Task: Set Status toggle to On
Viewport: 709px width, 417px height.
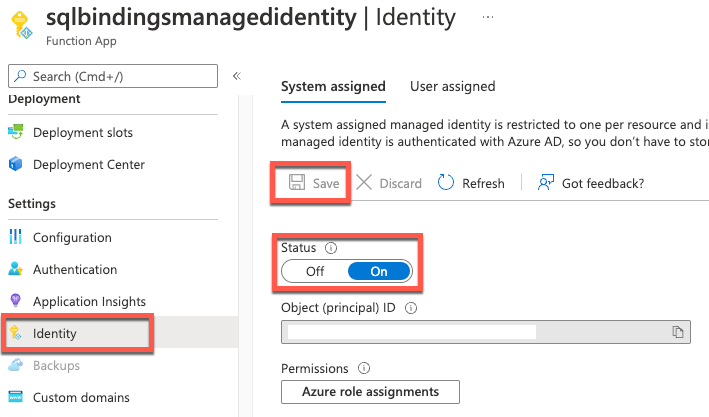Action: (379, 271)
